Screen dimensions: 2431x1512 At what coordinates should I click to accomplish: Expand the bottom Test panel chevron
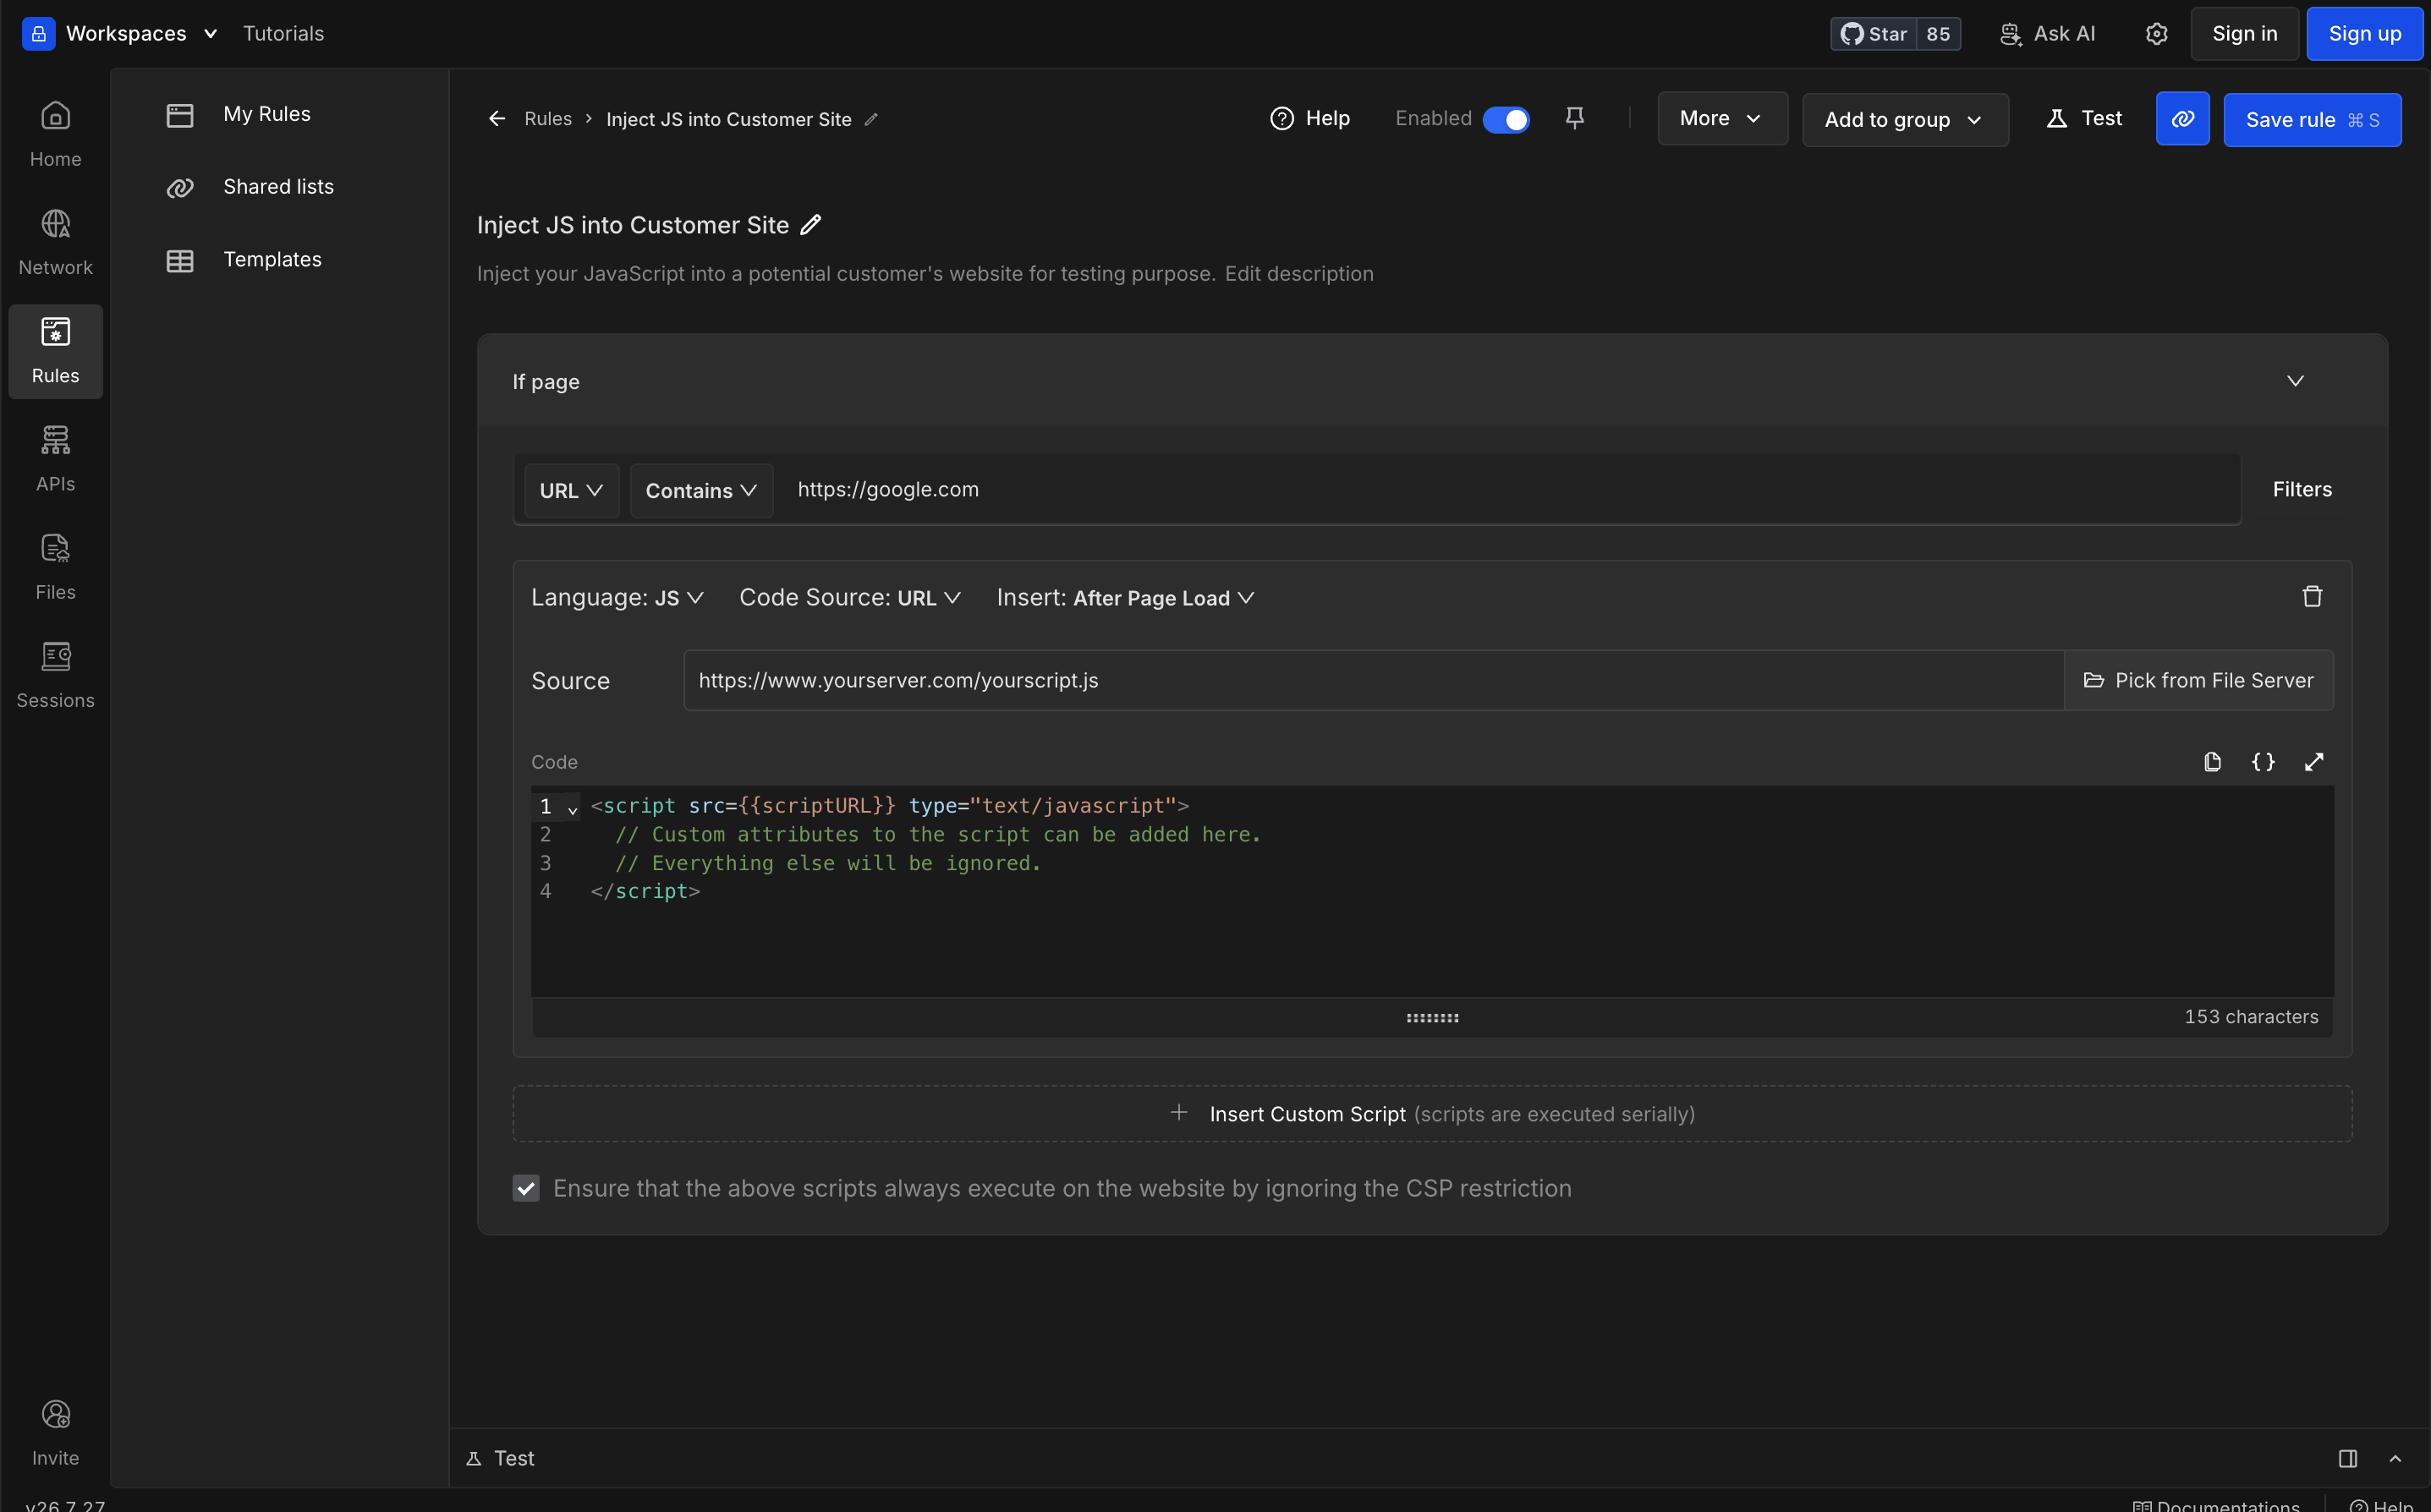click(x=2395, y=1459)
